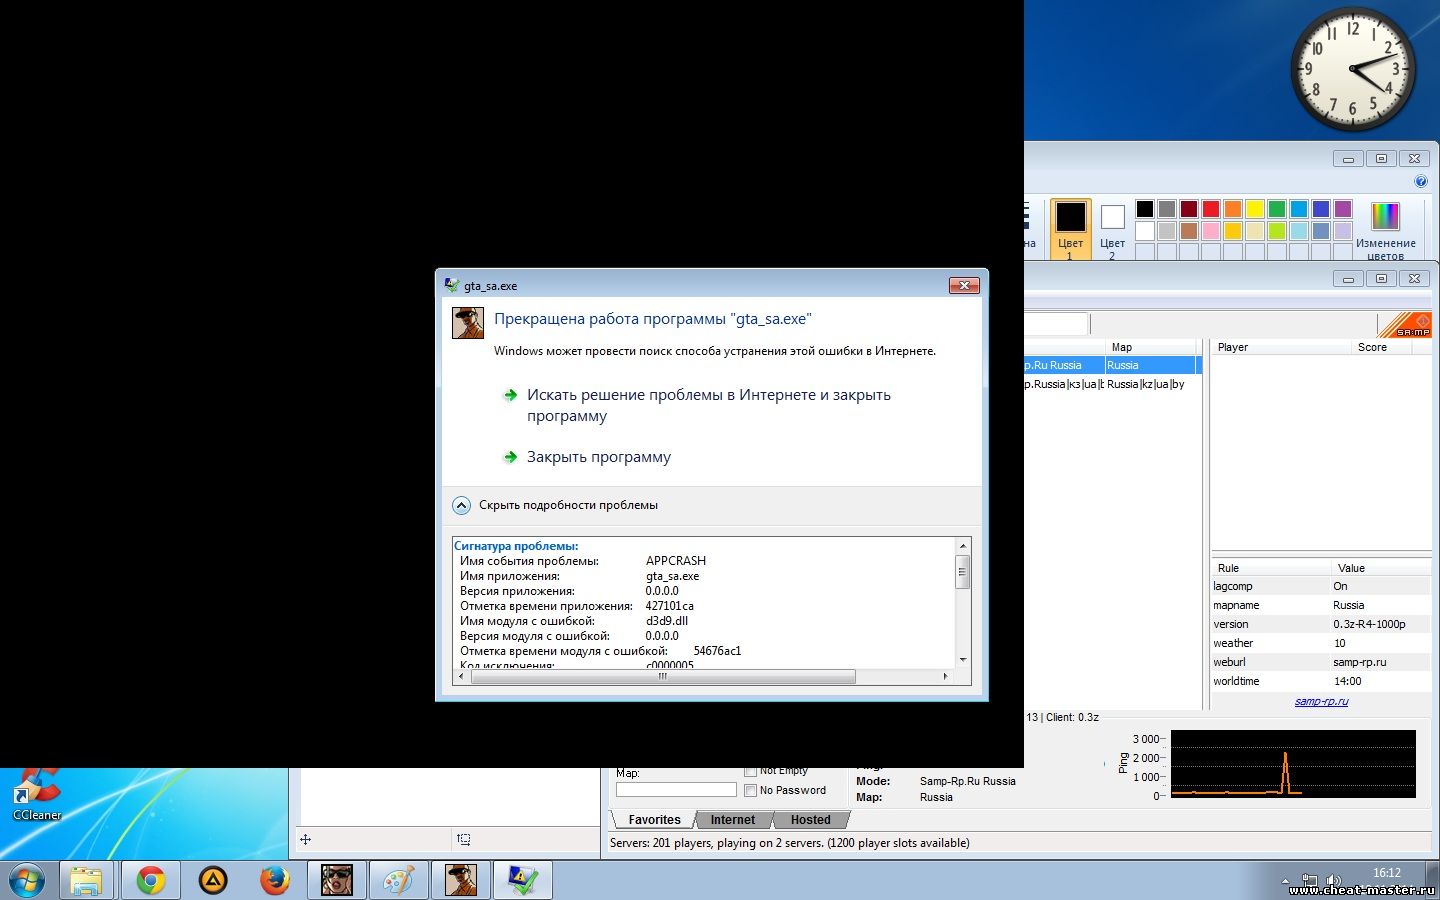Click the version value '0.3z-R4-1000p'
This screenshot has width=1440, height=900.
click(x=1369, y=625)
